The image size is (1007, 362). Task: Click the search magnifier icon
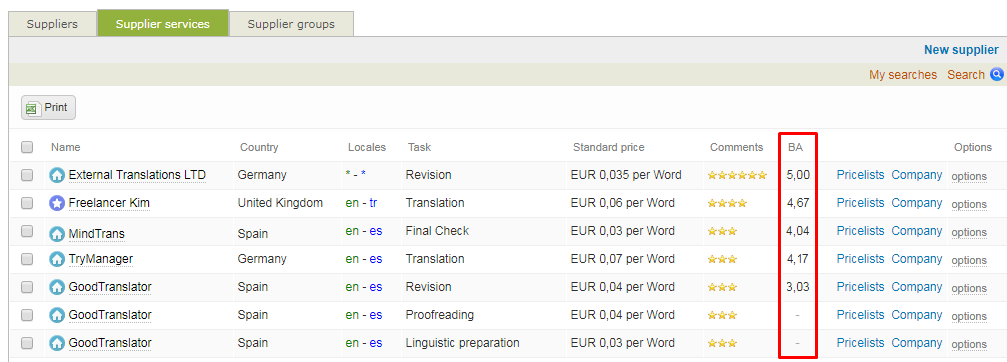point(997,74)
